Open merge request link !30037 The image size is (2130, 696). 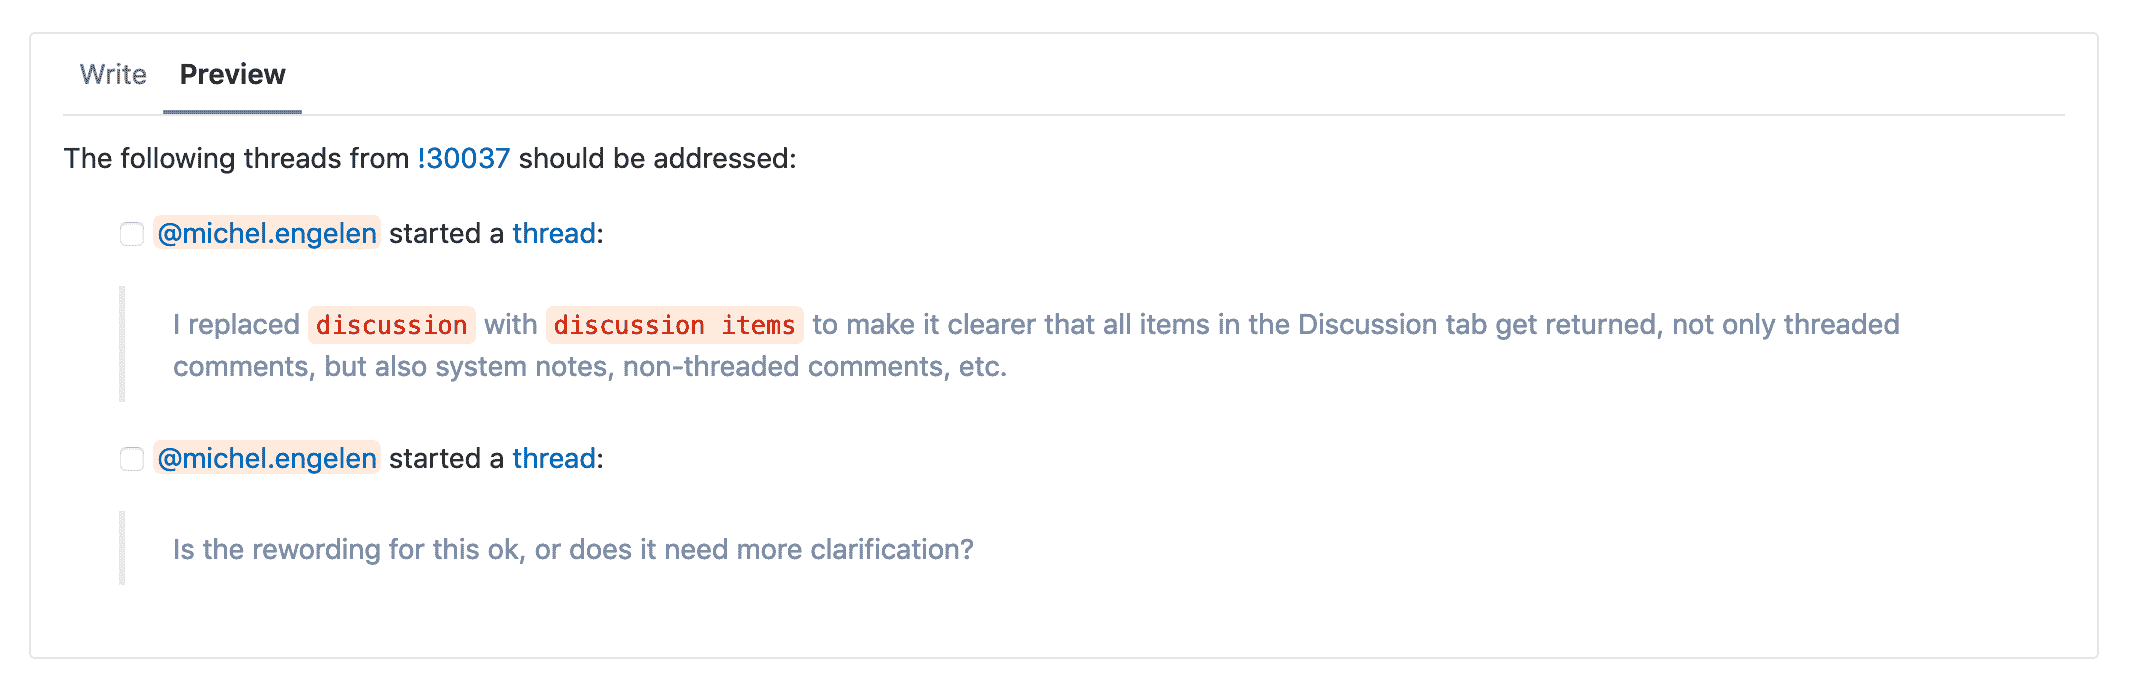point(463,157)
